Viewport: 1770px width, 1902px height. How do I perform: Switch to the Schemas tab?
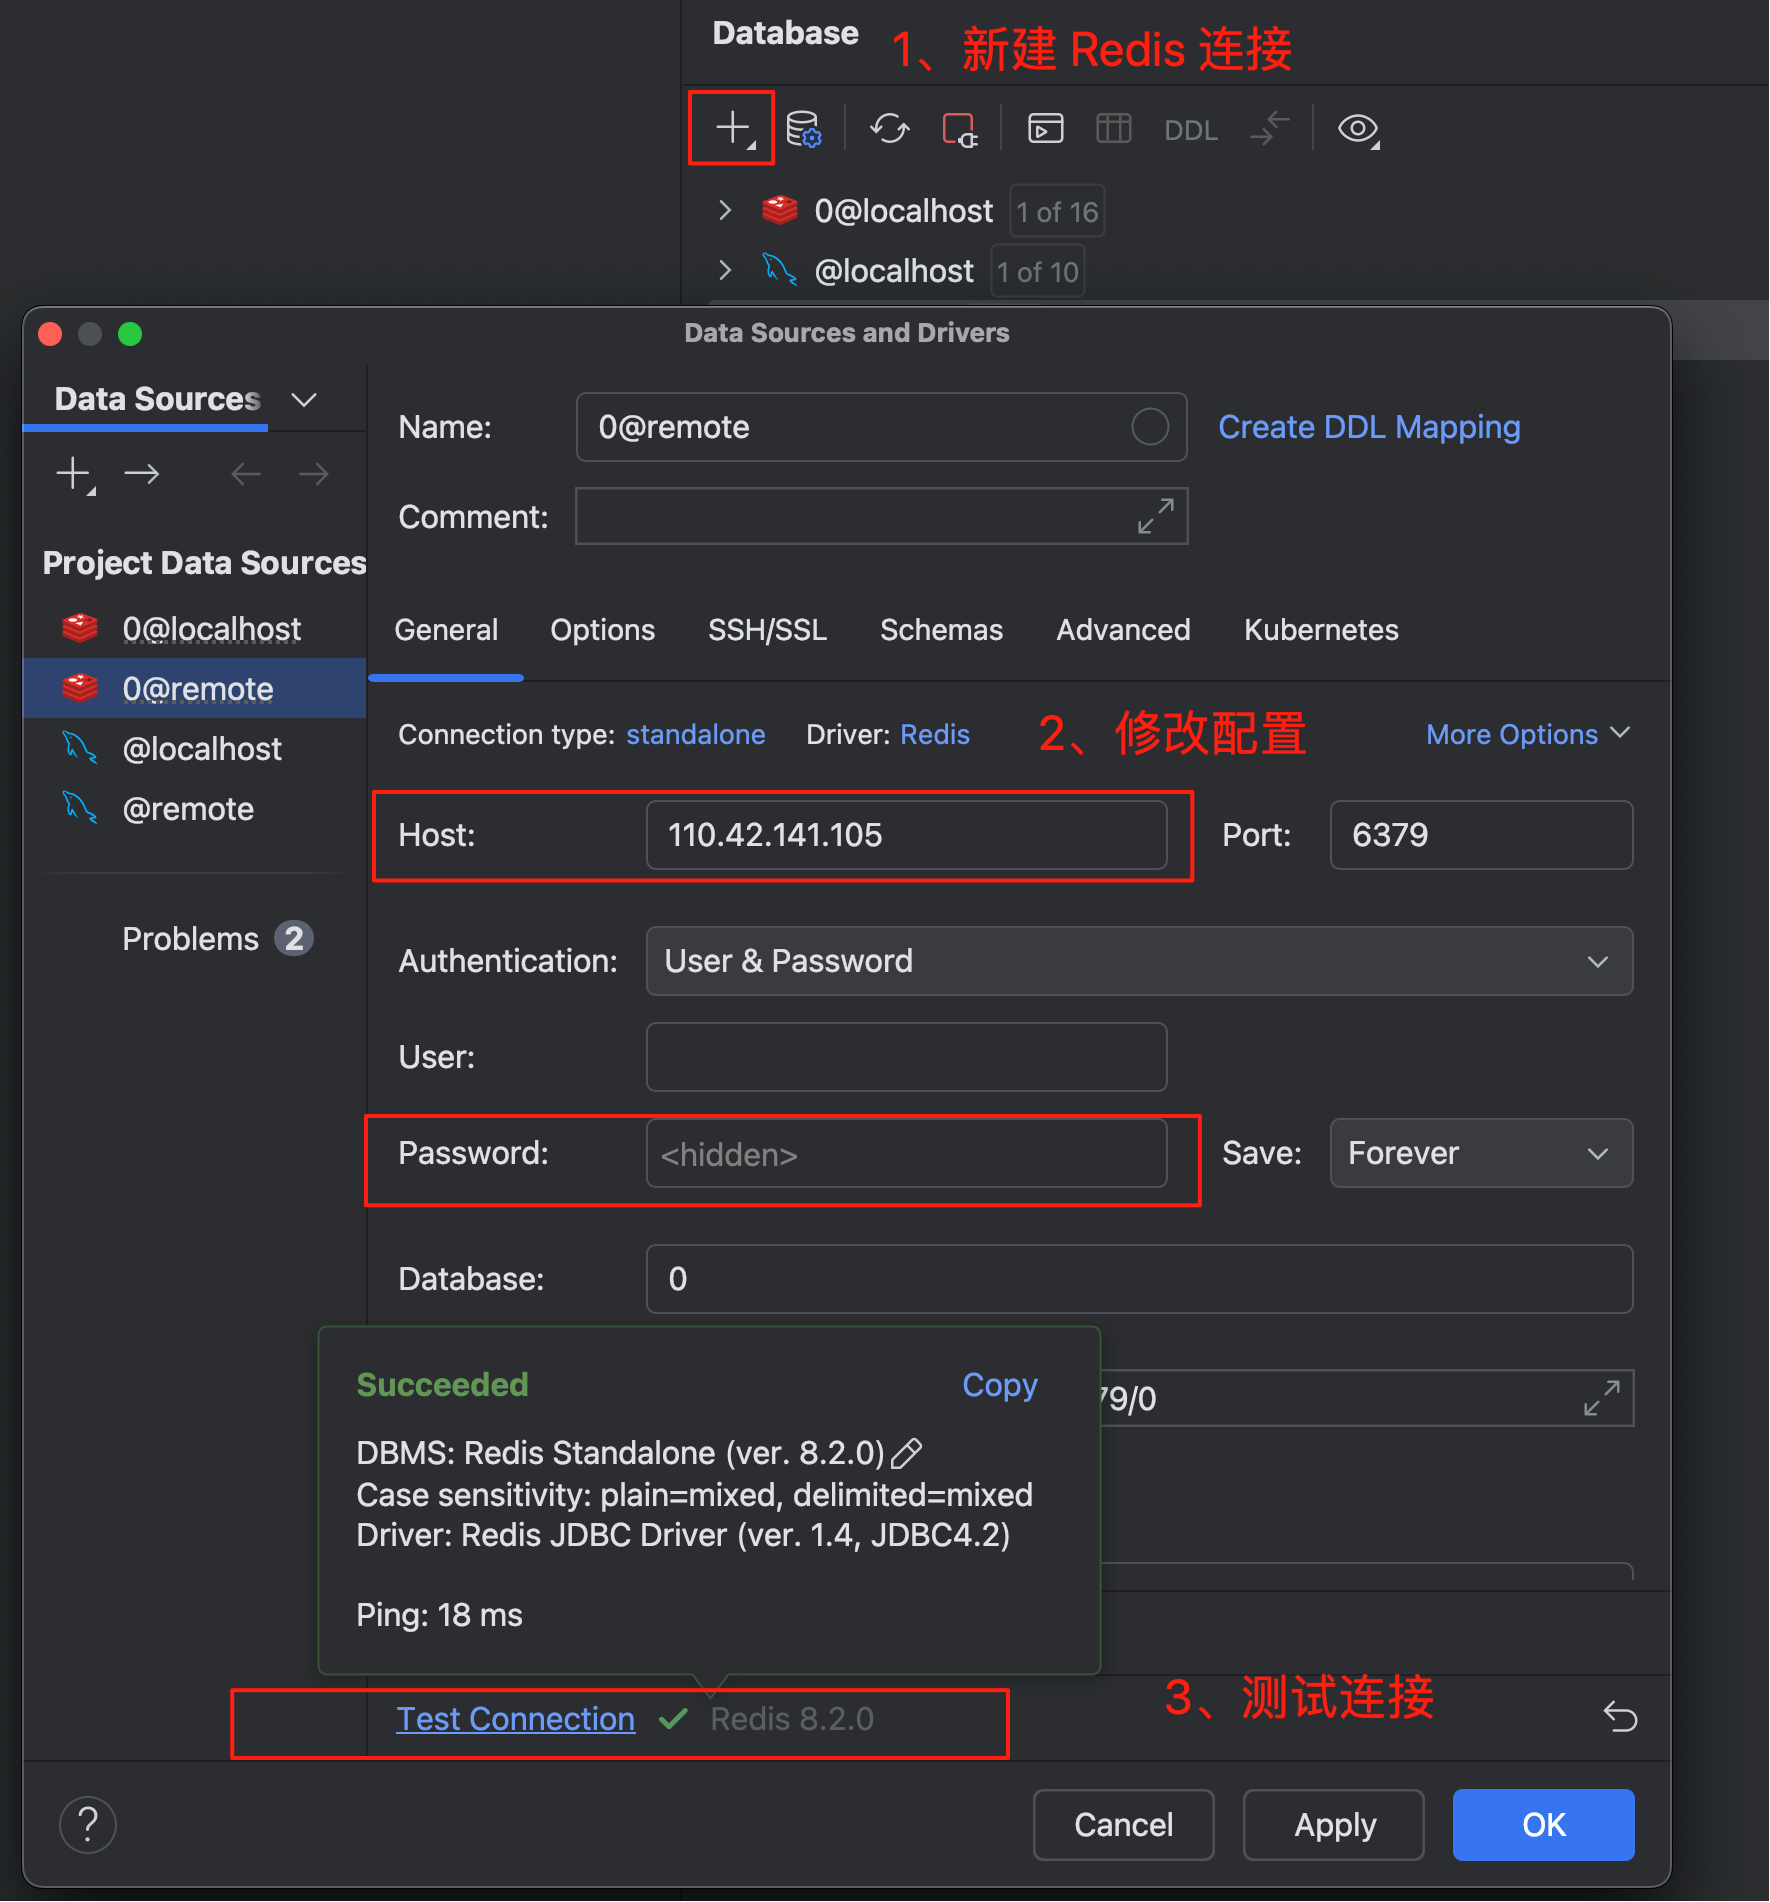941,630
